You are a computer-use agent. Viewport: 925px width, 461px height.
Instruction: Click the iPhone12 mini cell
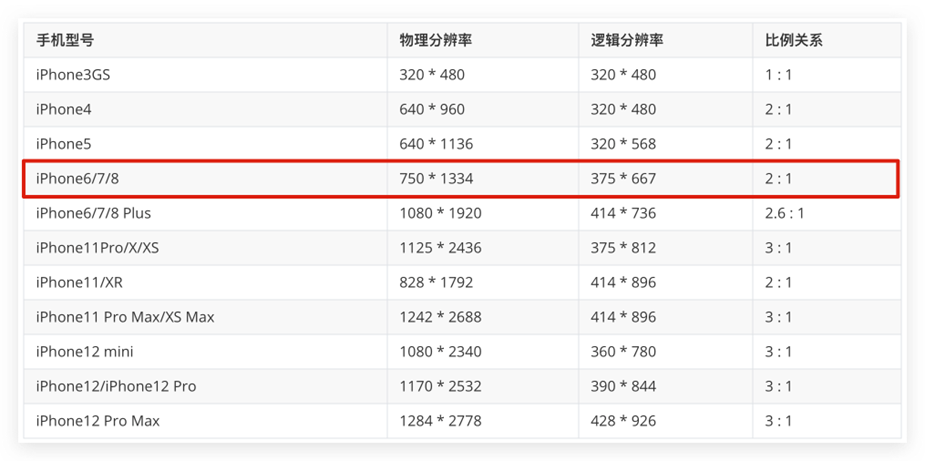coord(85,352)
